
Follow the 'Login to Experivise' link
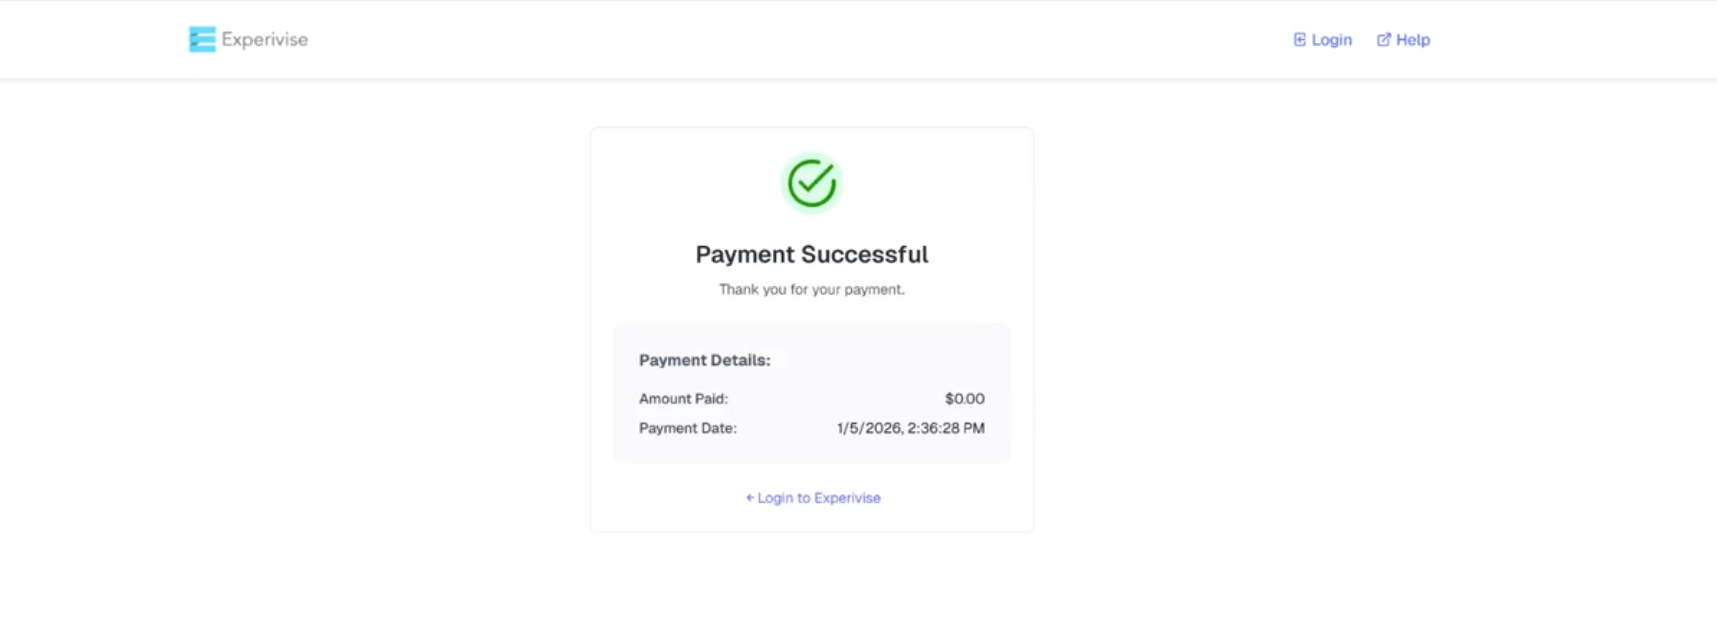point(818,498)
